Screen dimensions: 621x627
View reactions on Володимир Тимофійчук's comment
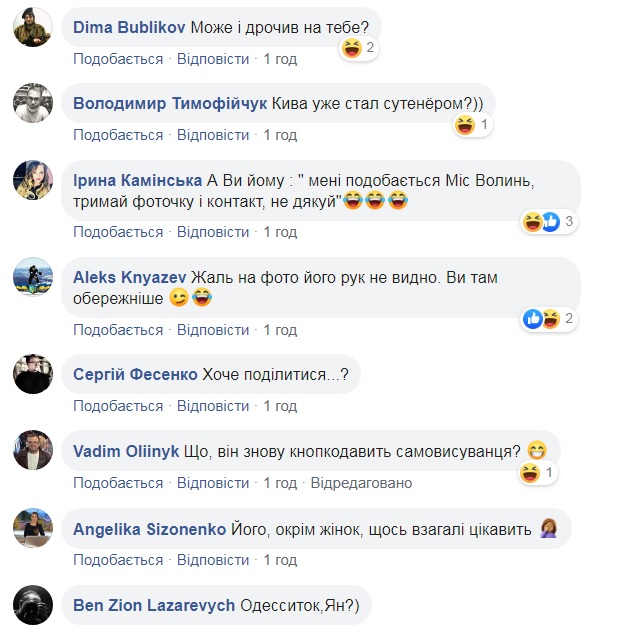click(x=471, y=125)
